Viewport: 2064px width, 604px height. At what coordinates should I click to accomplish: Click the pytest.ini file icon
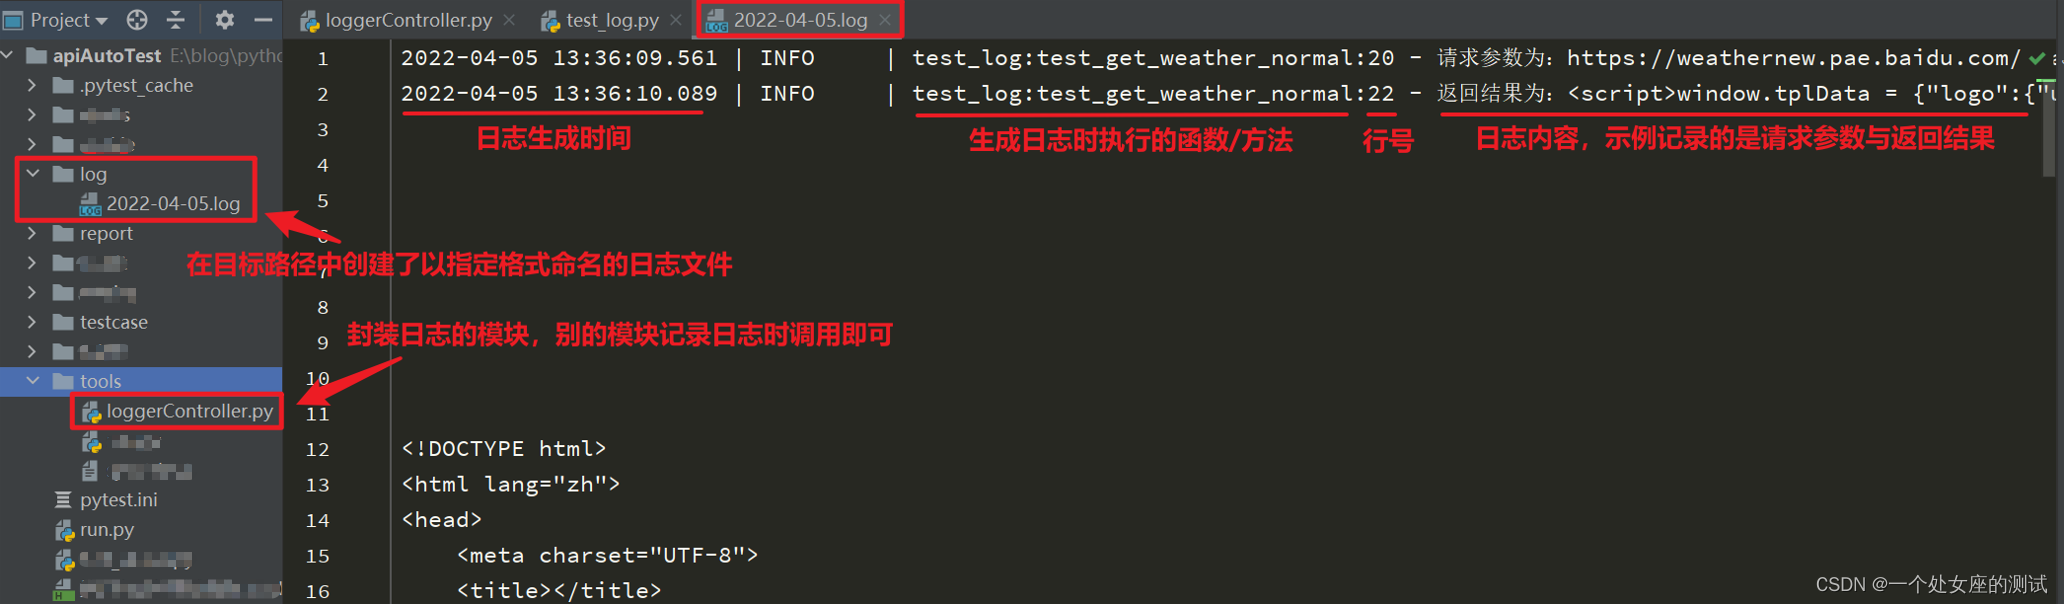64,500
